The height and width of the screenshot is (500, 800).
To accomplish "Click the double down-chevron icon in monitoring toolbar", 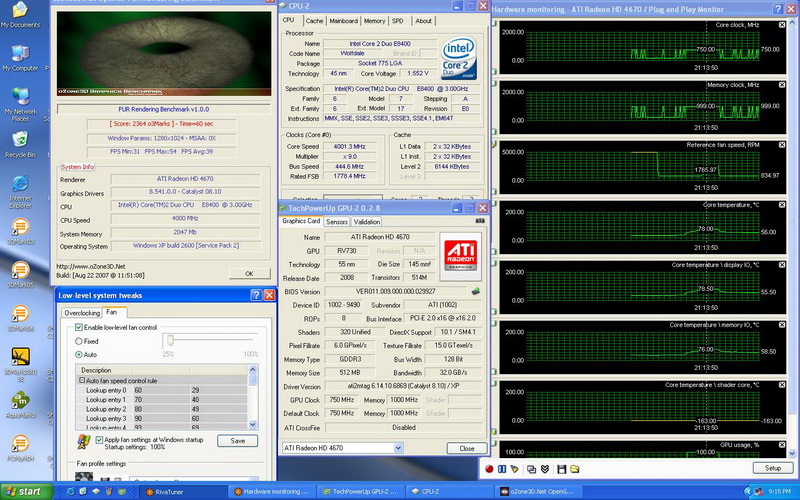I will pyautogui.click(x=544, y=469).
